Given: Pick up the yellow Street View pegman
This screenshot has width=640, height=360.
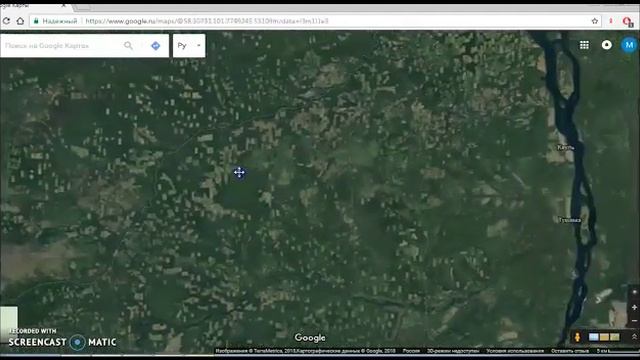Looking at the screenshot, I should [x=577, y=337].
